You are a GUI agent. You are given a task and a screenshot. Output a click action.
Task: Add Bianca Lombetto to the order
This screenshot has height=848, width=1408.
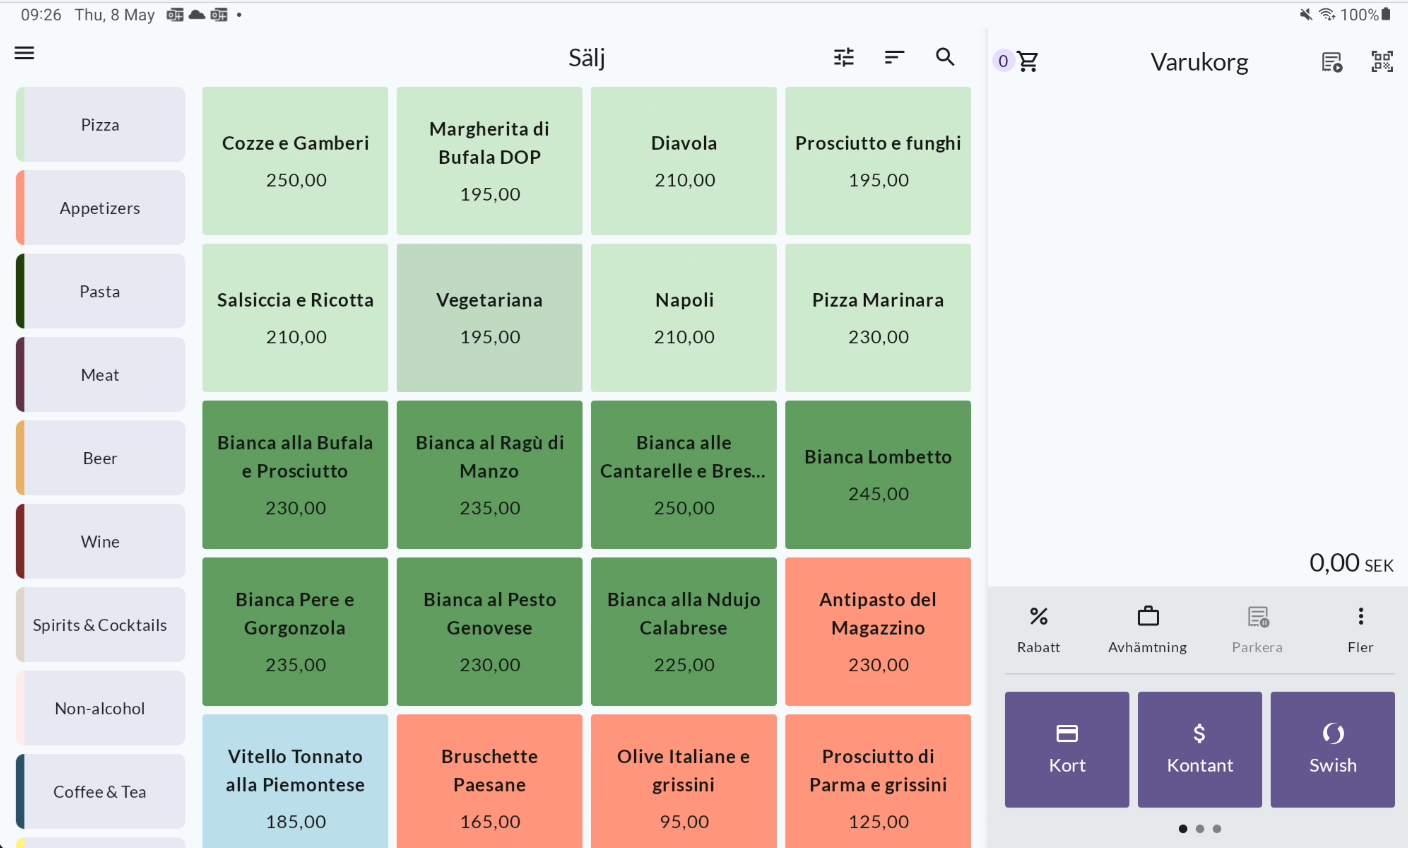coord(878,474)
